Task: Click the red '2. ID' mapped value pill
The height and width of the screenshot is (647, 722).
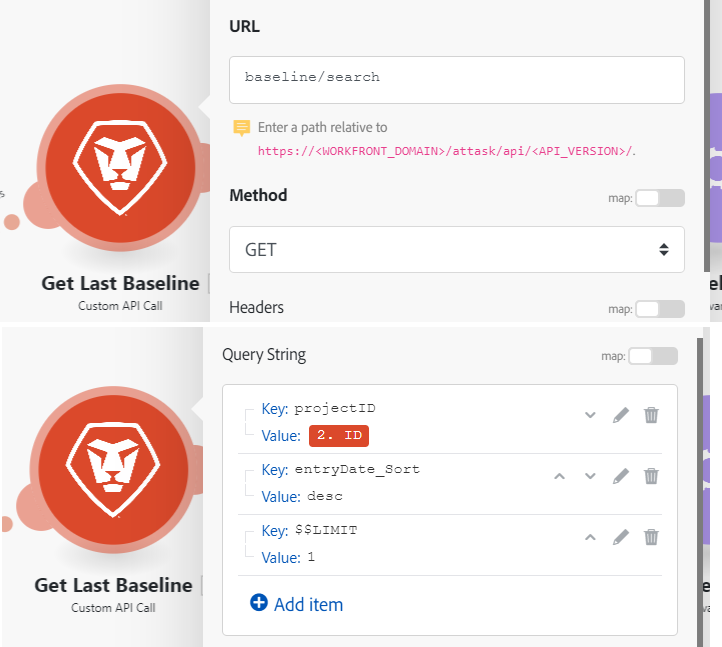Action: tap(339, 436)
